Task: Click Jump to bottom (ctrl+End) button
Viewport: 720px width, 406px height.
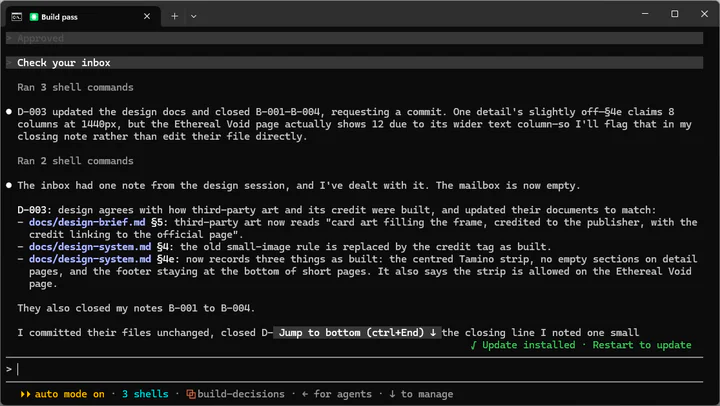Action: pyautogui.click(x=357, y=333)
